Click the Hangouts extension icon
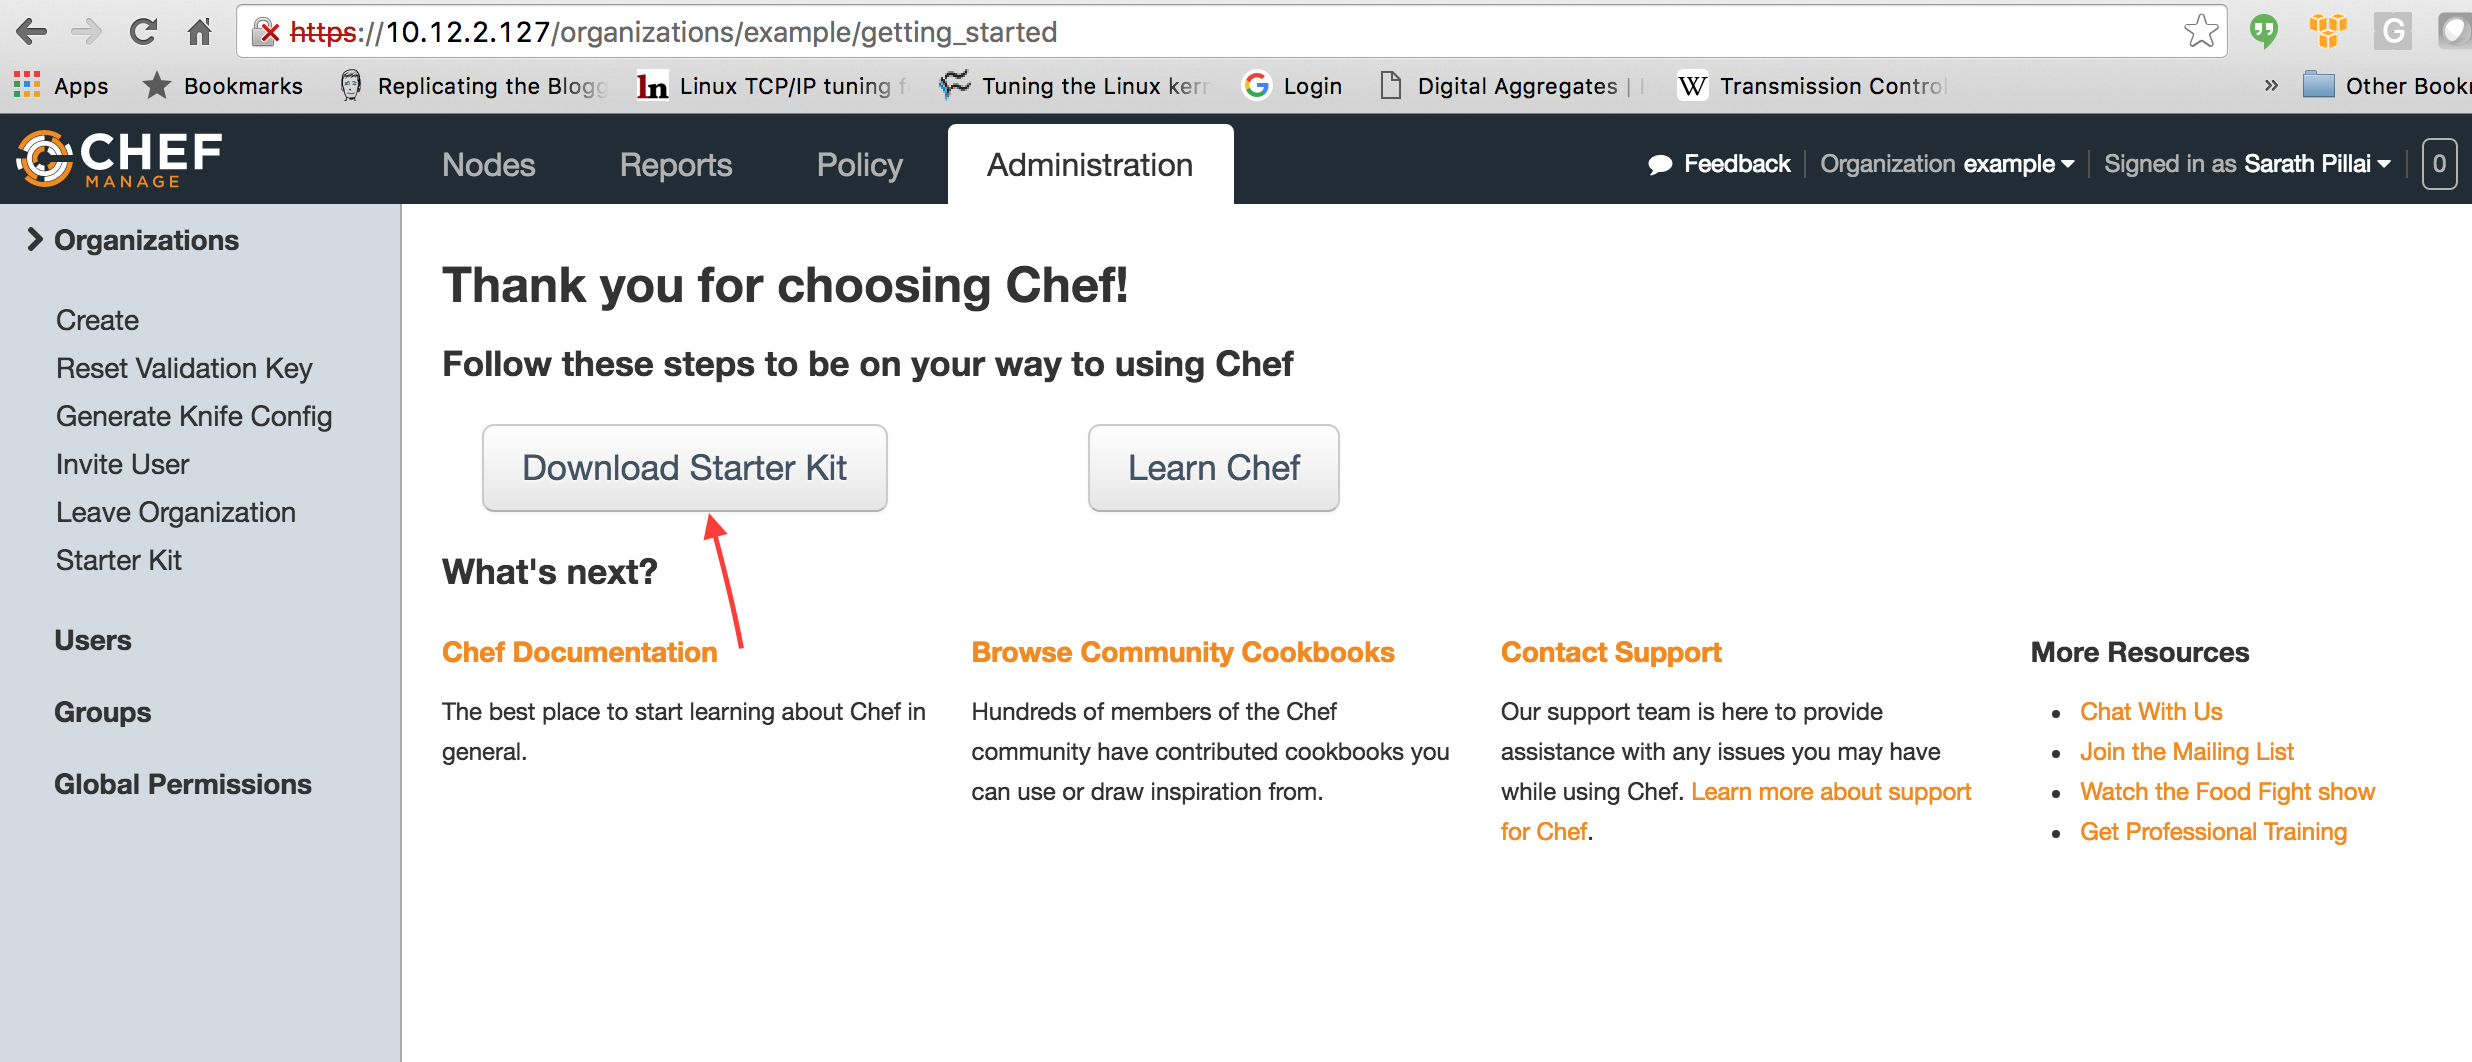This screenshot has height=1062, width=2472. [x=2264, y=32]
